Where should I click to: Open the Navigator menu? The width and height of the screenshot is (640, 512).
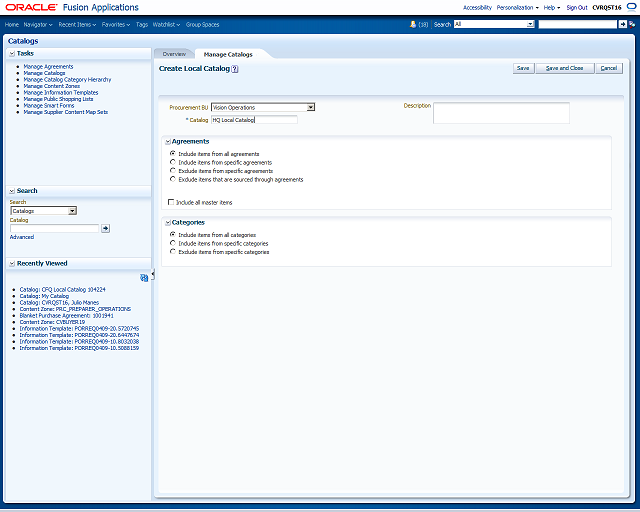38,24
